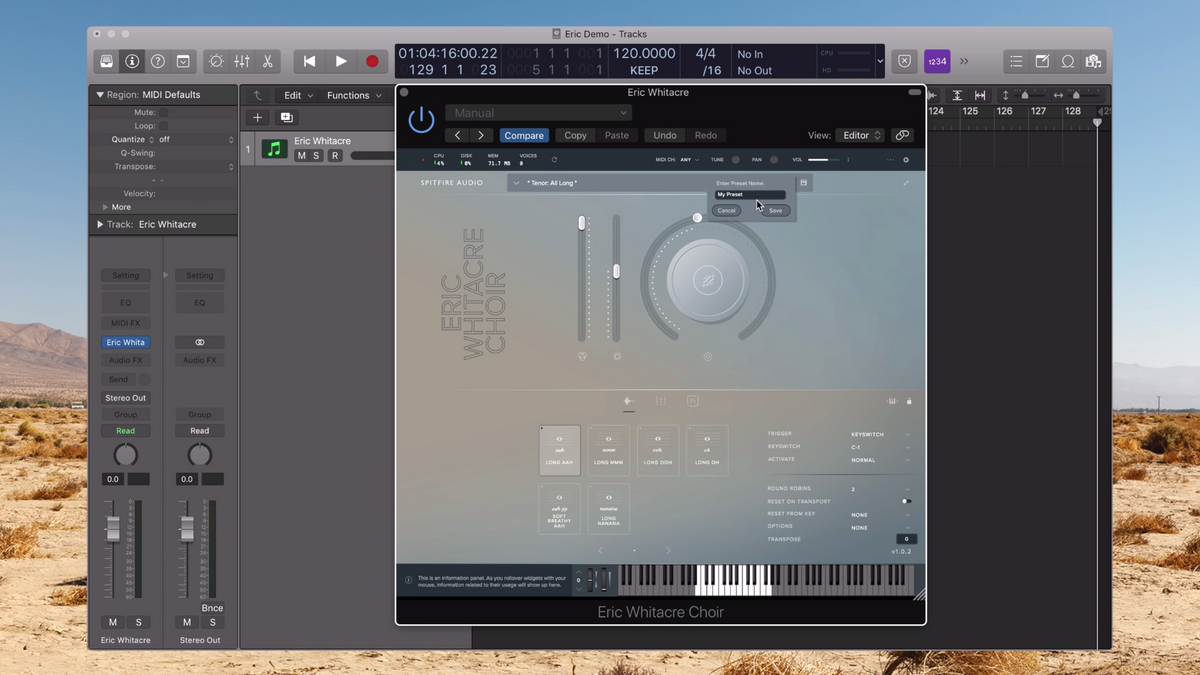Select the scissors editing tool icon
The height and width of the screenshot is (675, 1200).
coord(268,61)
